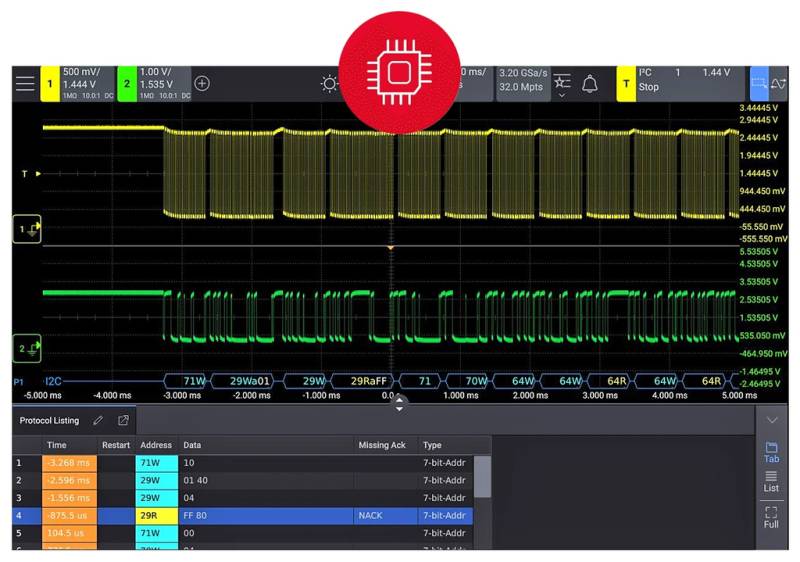Collapse the lower panel with chevron
800x562 pixels.
tap(771, 420)
